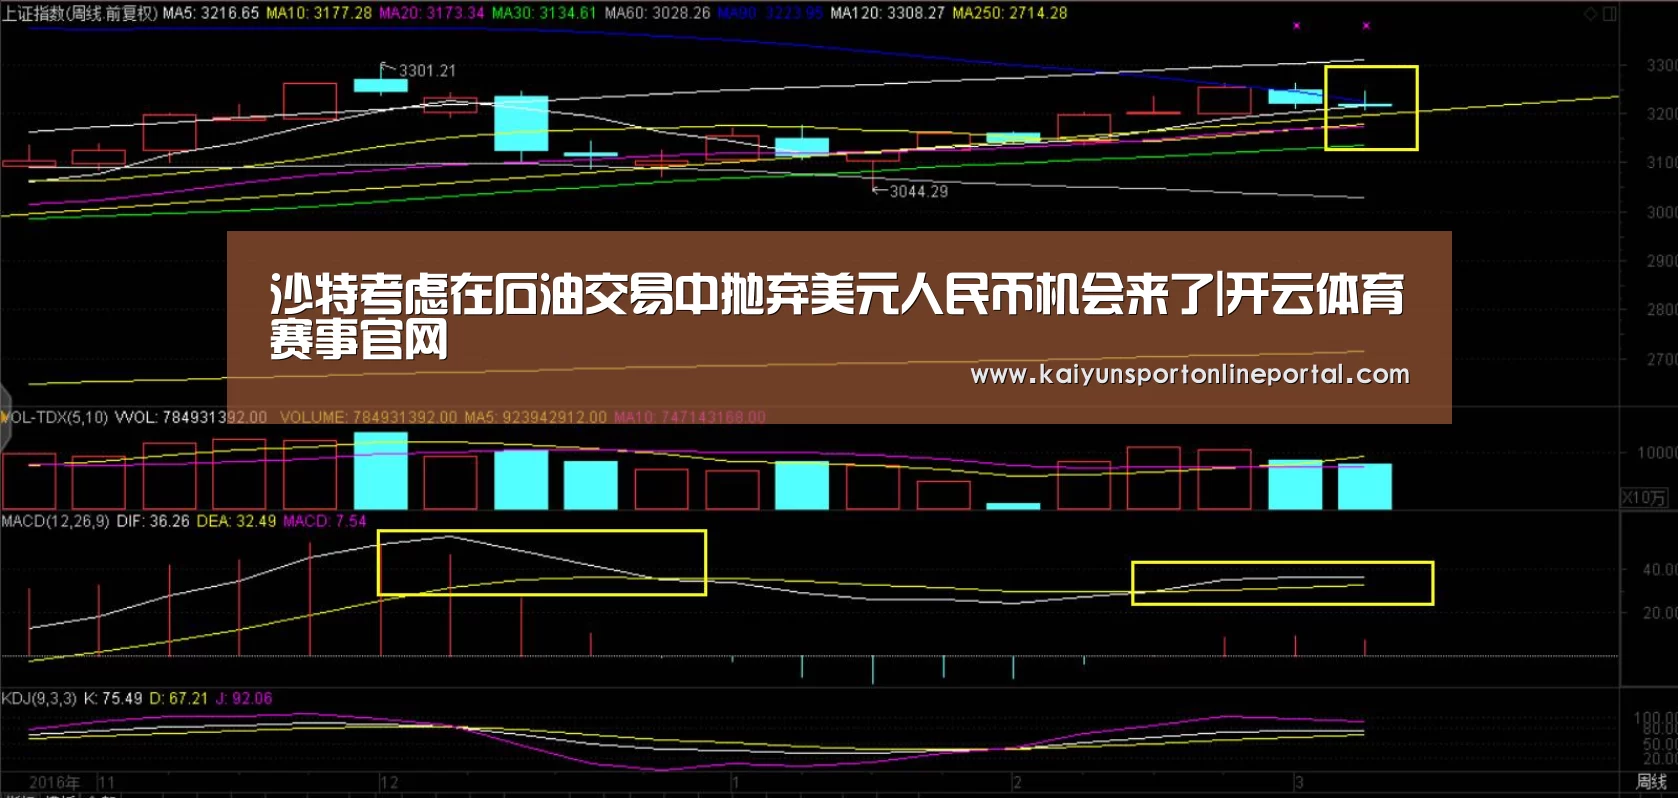The height and width of the screenshot is (798, 1678).
Task: Select the MA60: 3028.26 indicator label
Action: (x=657, y=13)
